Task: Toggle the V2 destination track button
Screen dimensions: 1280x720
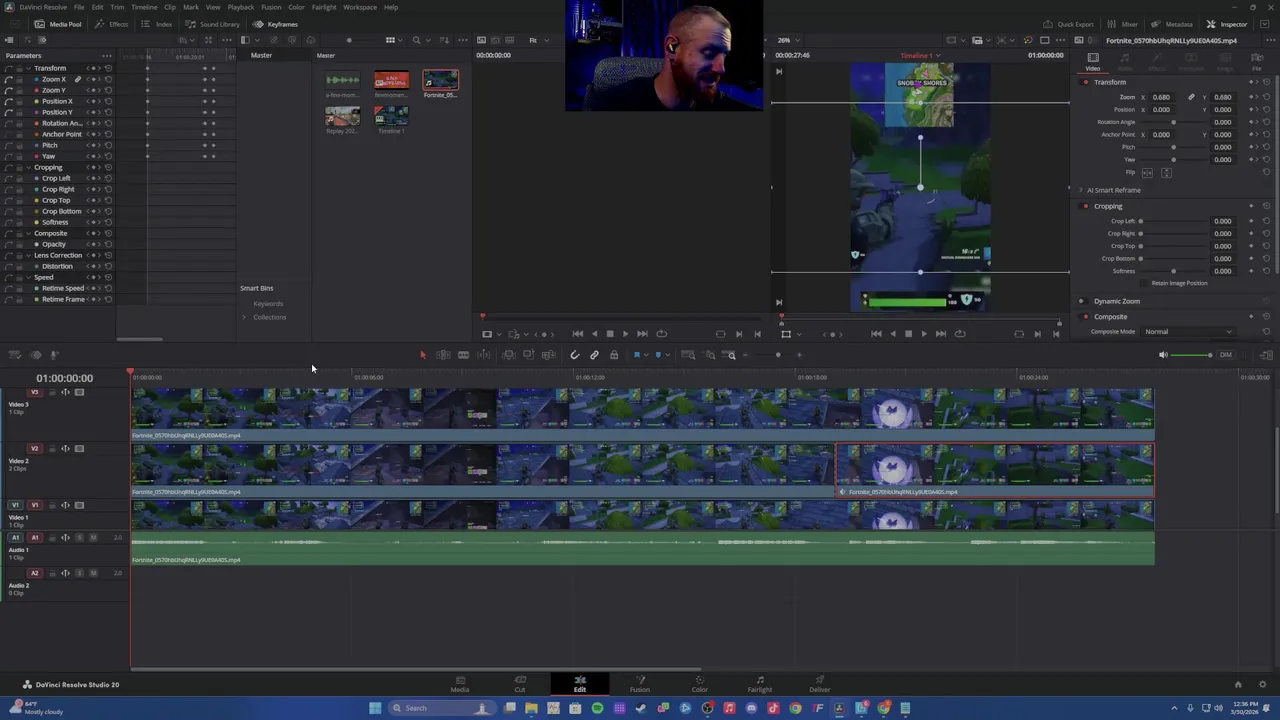Action: 34,449
